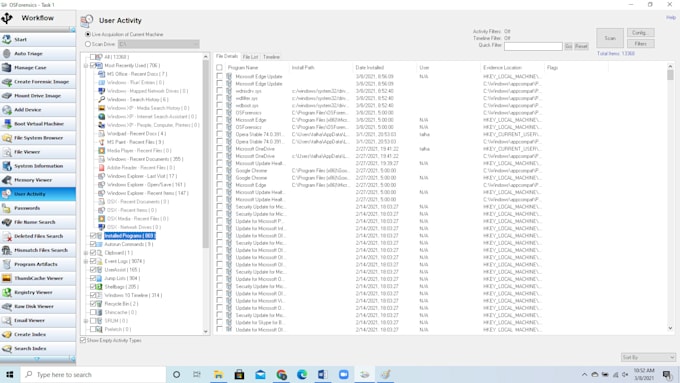Image resolution: width=680 pixels, height=383 pixels.
Task: Open the Filters button
Action: 641,44
